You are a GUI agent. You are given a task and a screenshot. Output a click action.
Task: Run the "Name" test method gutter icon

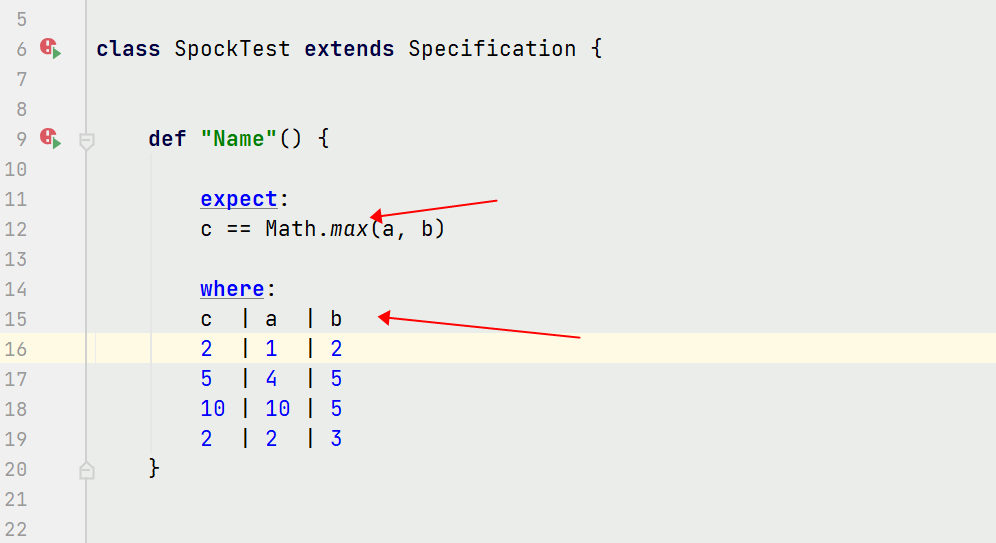(x=50, y=138)
